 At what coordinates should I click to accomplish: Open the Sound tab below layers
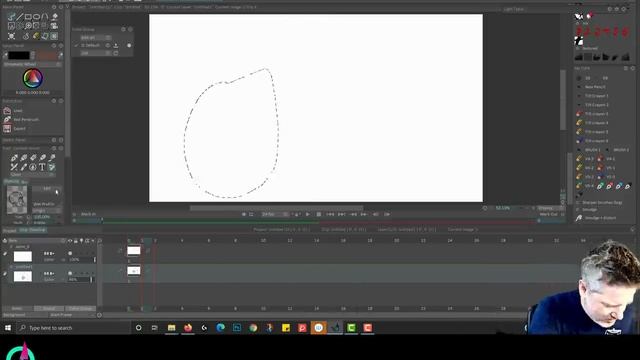(49, 309)
